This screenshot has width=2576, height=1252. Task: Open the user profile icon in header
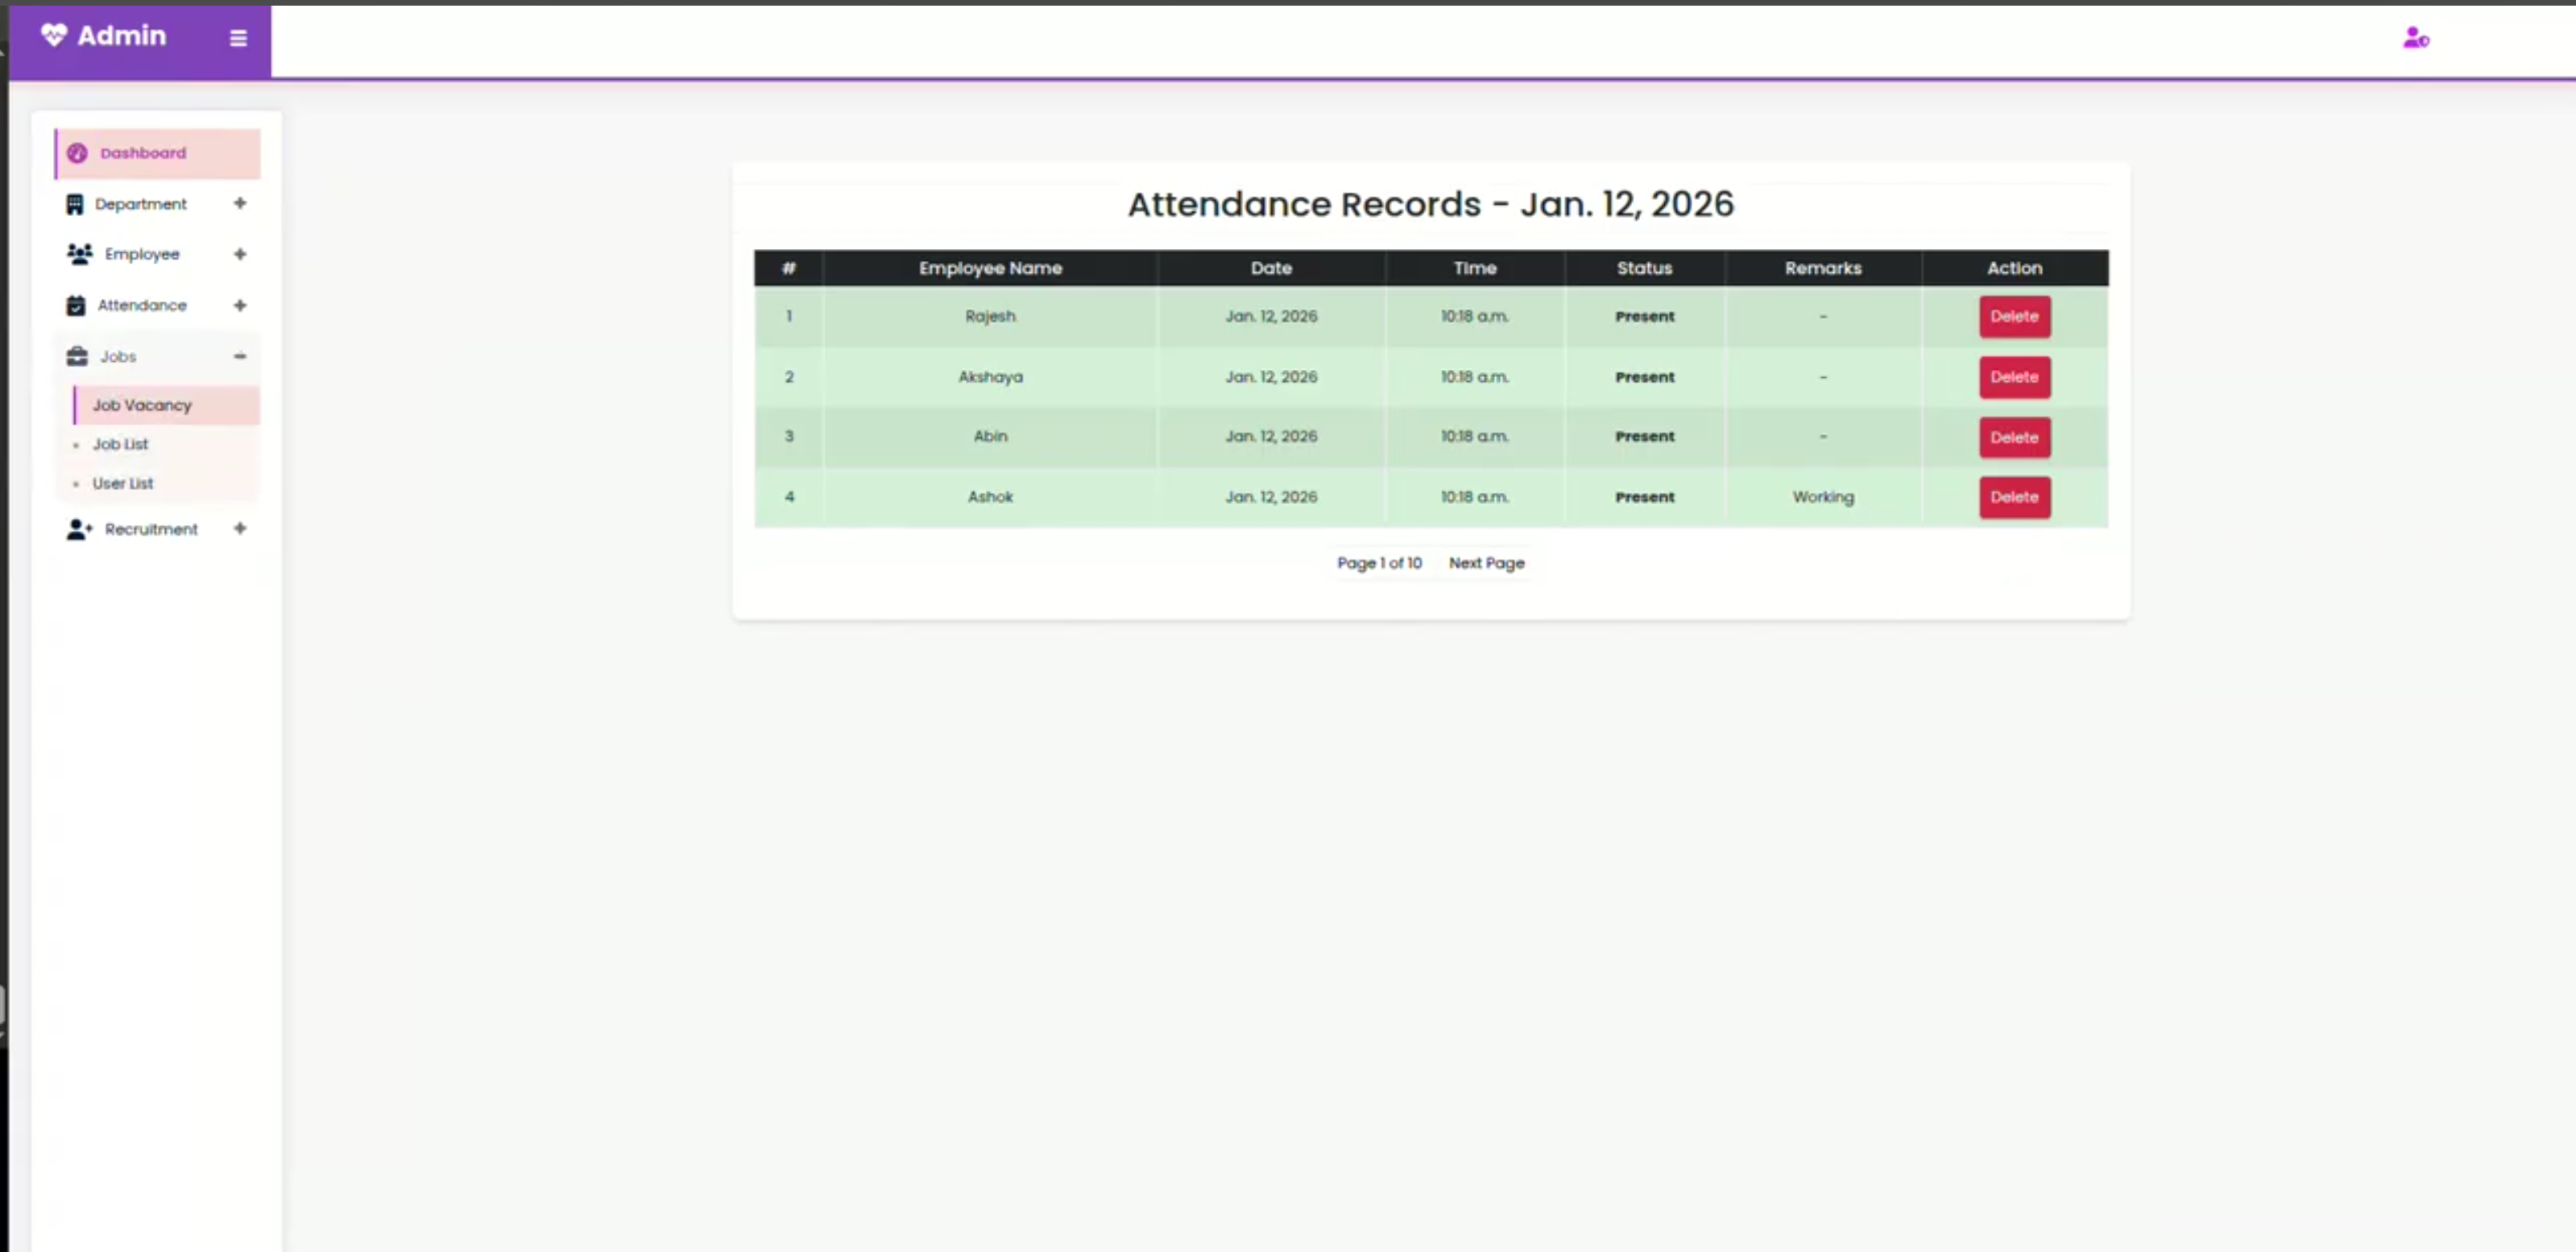click(2416, 38)
